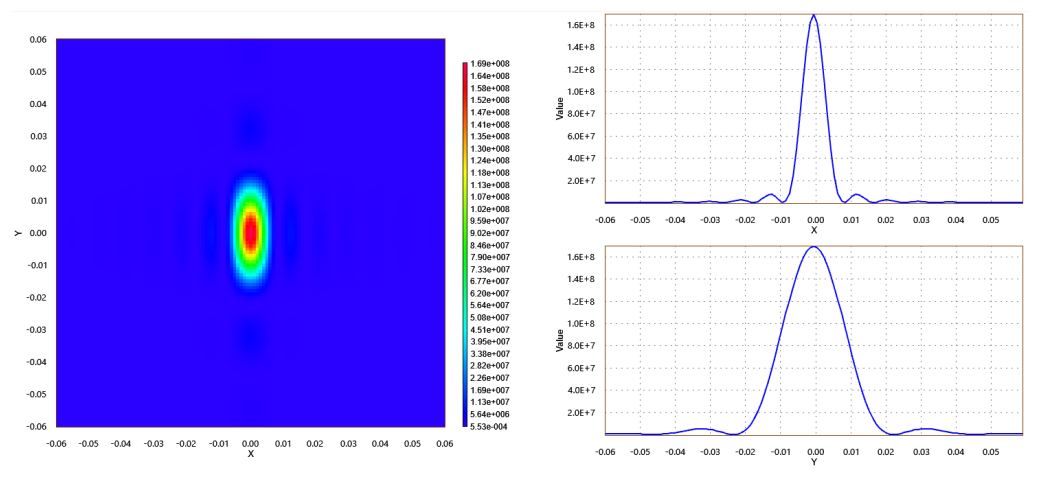Click the 1.35e+008 color scale label

click(489, 136)
